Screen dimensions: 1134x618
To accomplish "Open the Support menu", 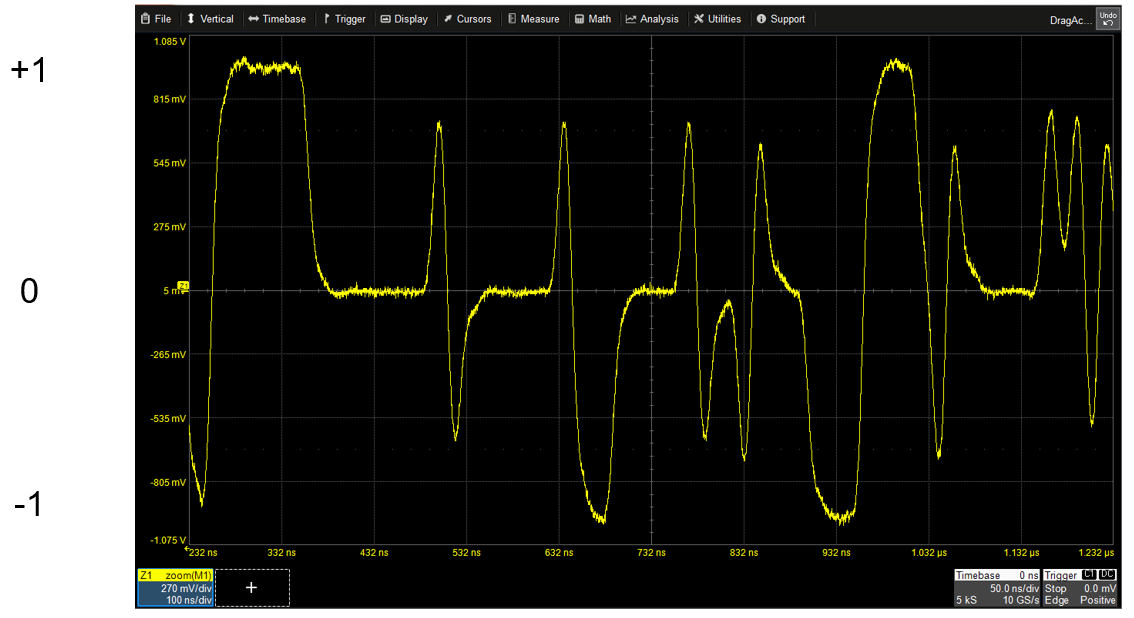I will click(x=781, y=19).
